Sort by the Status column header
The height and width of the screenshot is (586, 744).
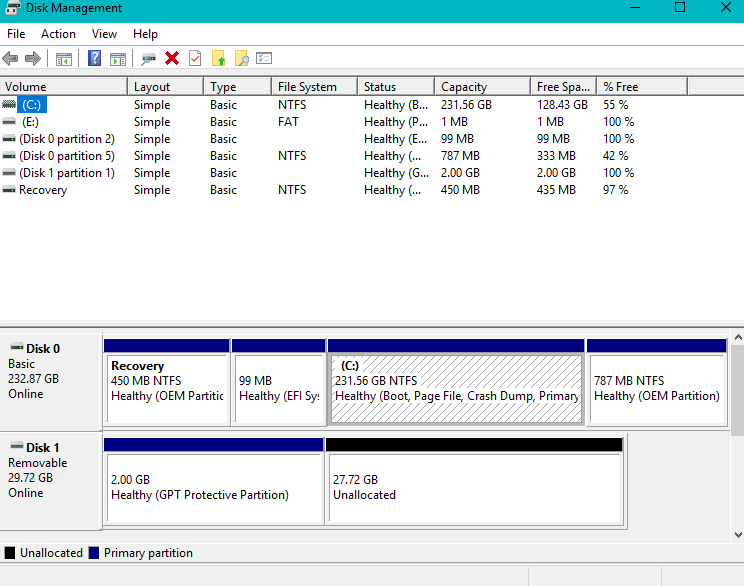(396, 86)
